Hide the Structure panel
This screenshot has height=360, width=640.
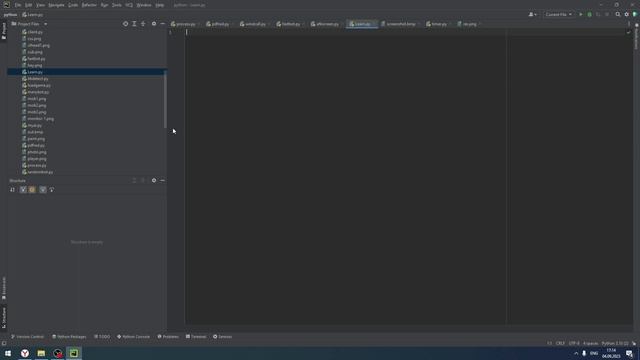click(x=162, y=180)
